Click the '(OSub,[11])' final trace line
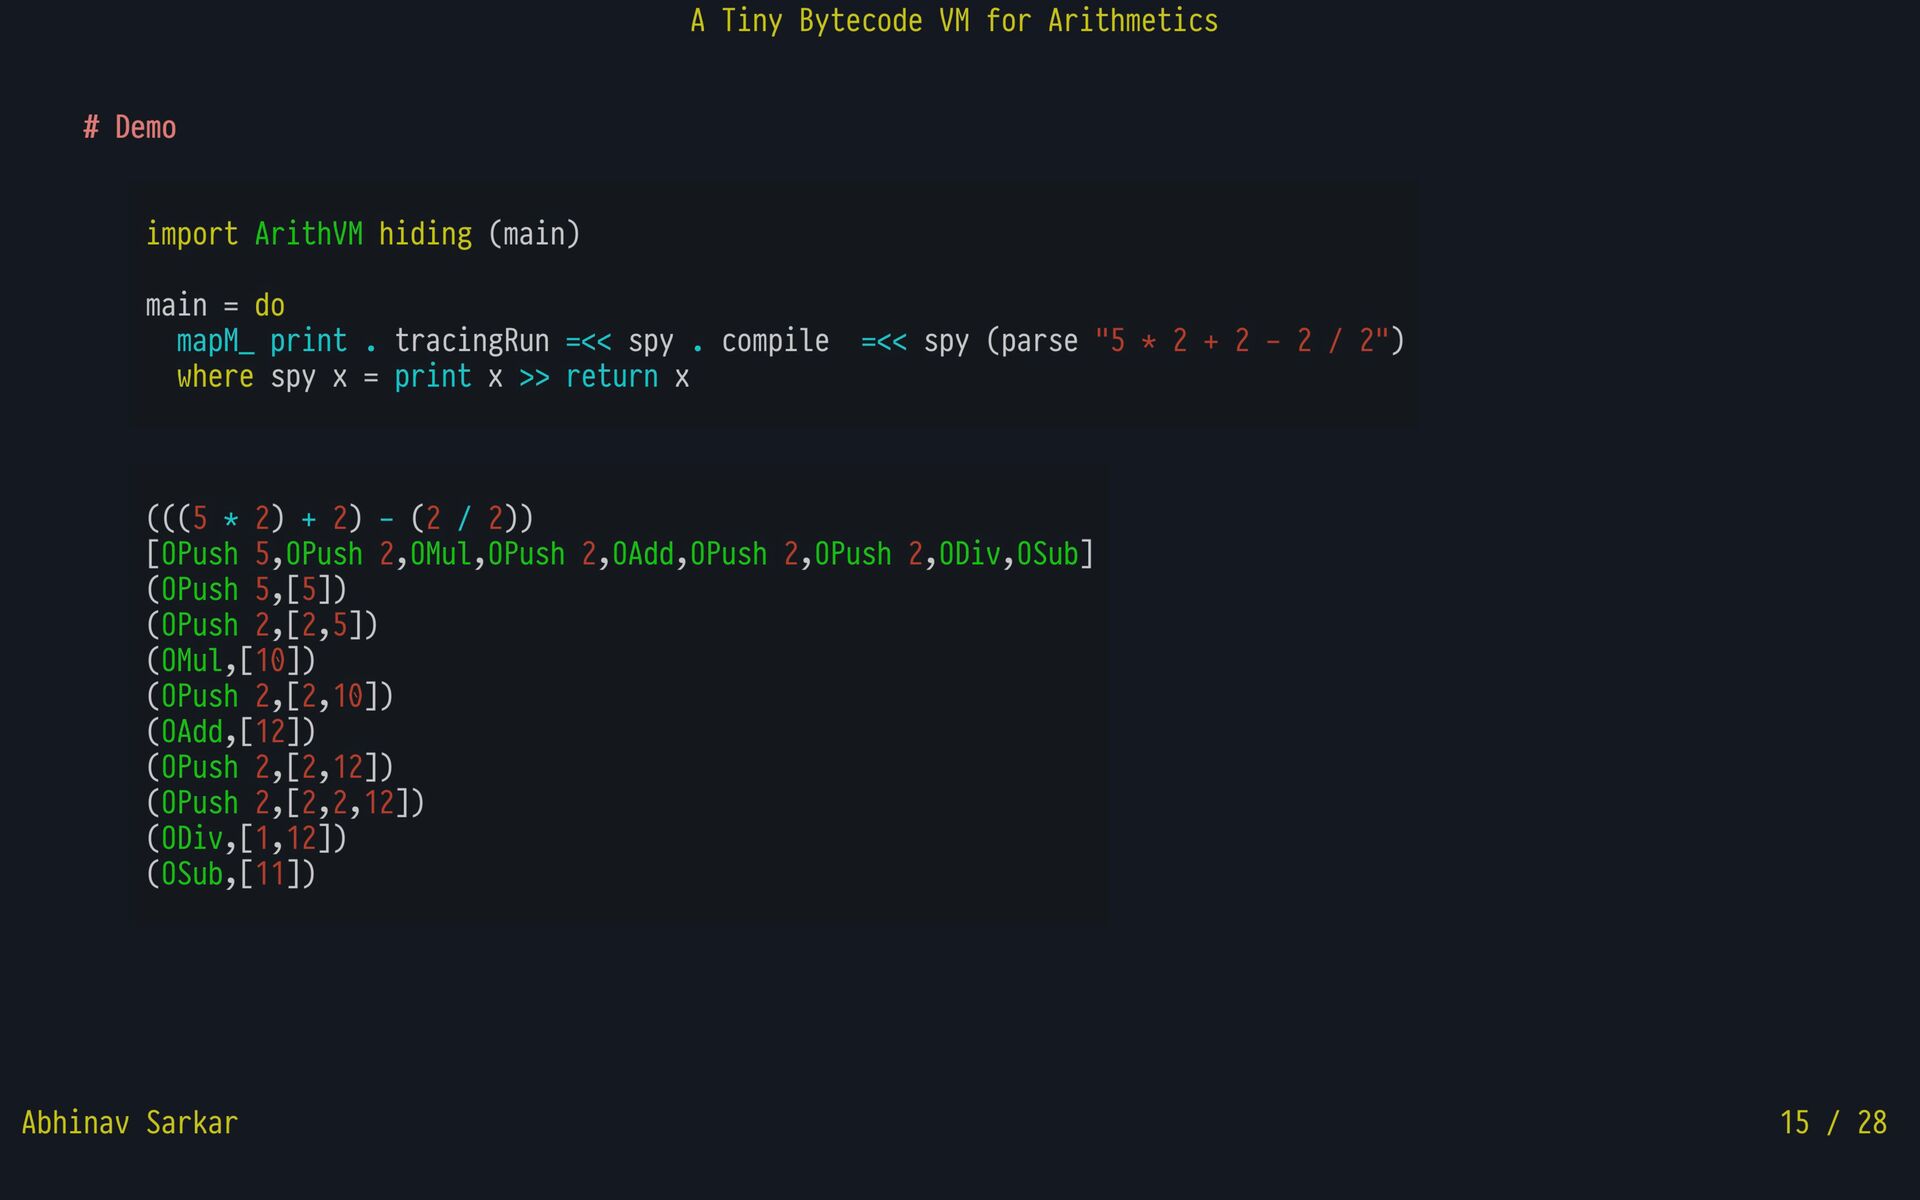 231,874
